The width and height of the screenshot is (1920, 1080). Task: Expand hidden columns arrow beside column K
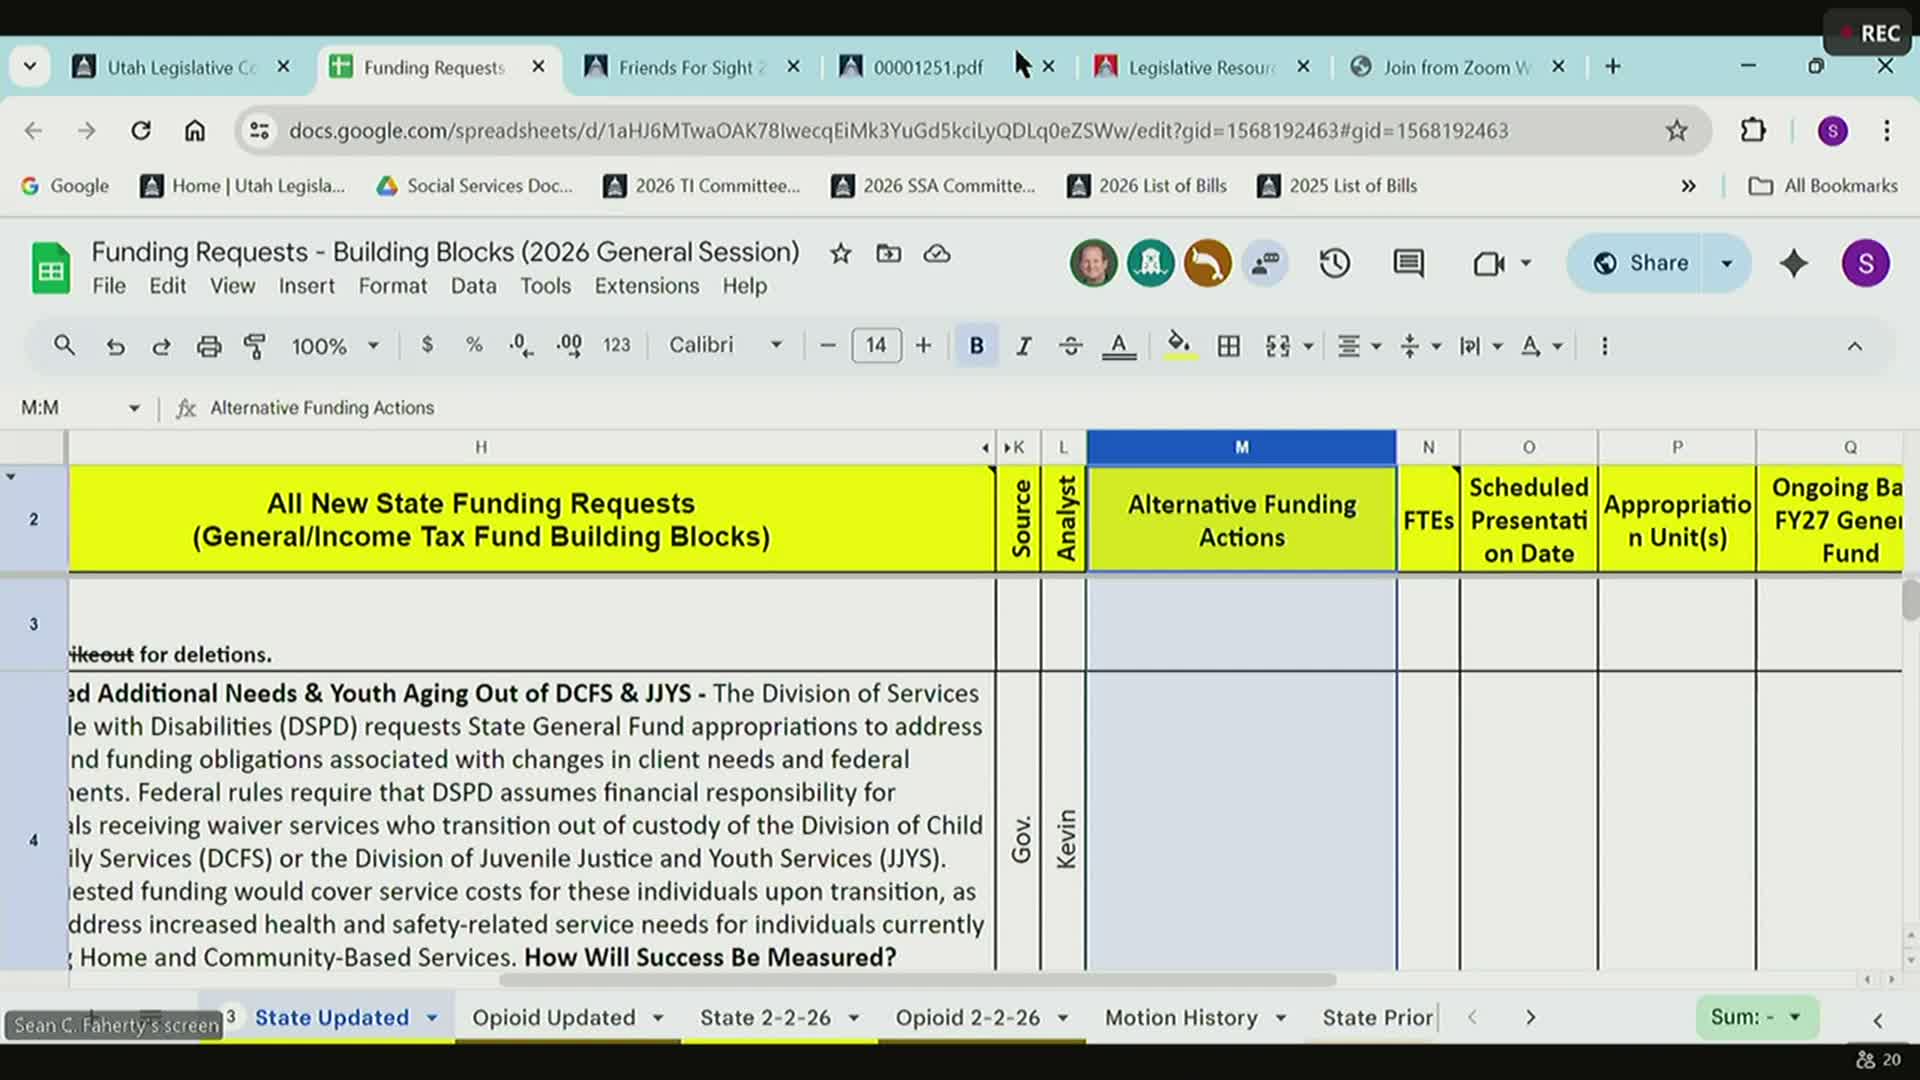click(x=1008, y=448)
